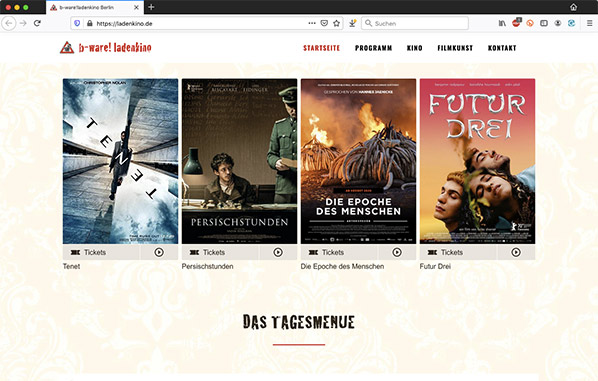The height and width of the screenshot is (381, 598).
Task: Open the Kino menu item
Action: click(x=415, y=48)
